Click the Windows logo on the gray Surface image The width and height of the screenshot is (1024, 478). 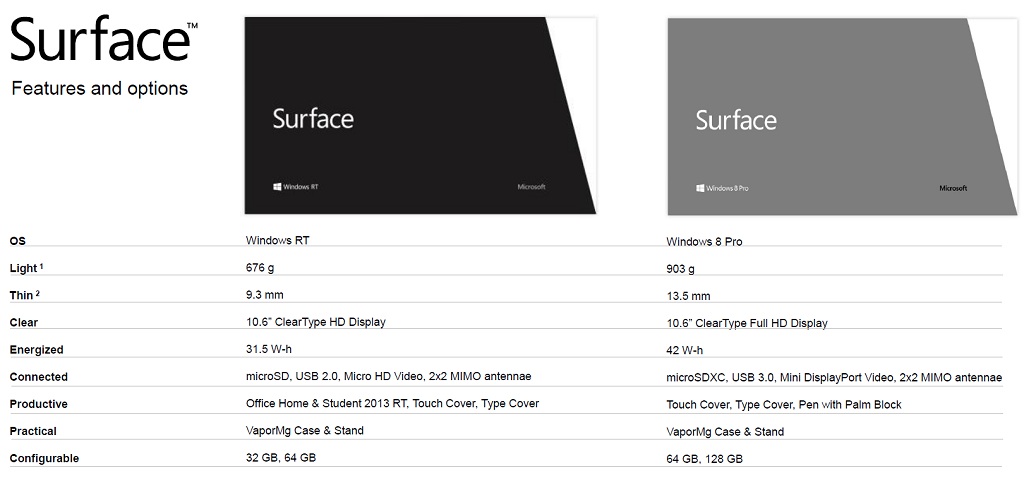[x=700, y=188]
